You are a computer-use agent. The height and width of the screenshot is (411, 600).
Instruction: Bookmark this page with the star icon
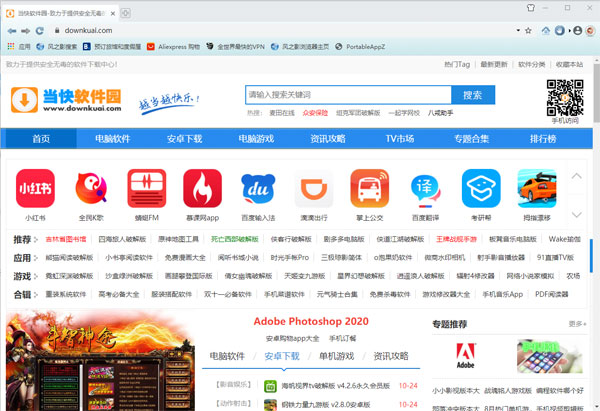pyautogui.click(x=528, y=31)
